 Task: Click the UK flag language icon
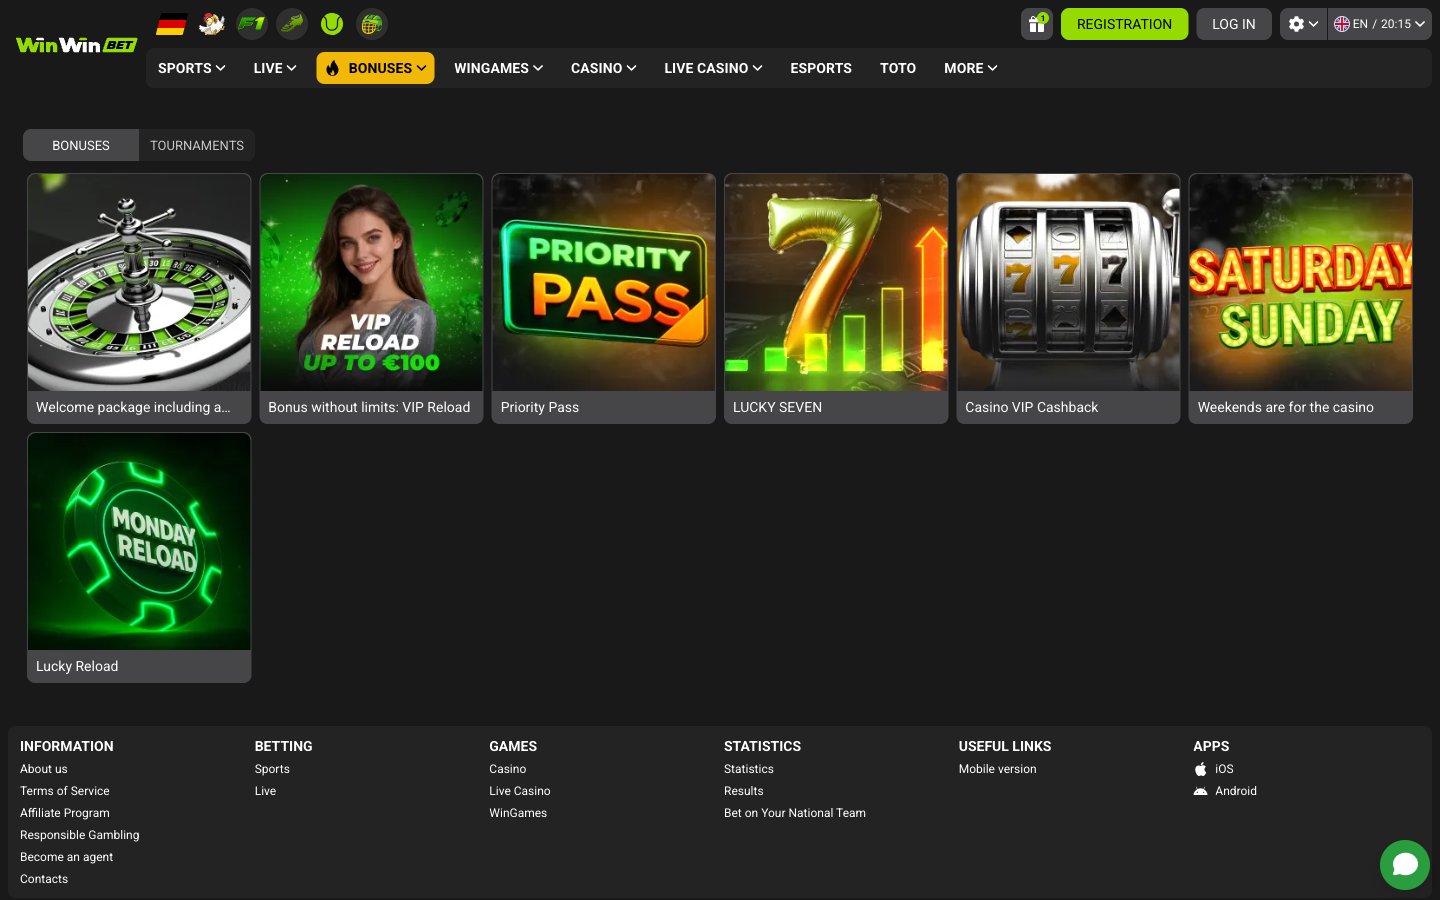(1342, 24)
